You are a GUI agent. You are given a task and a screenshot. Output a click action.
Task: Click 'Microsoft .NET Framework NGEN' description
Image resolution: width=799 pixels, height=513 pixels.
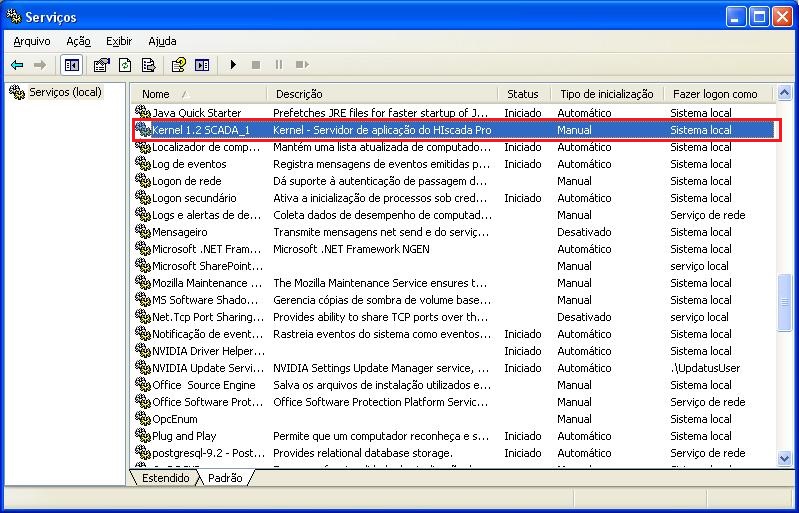(351, 249)
